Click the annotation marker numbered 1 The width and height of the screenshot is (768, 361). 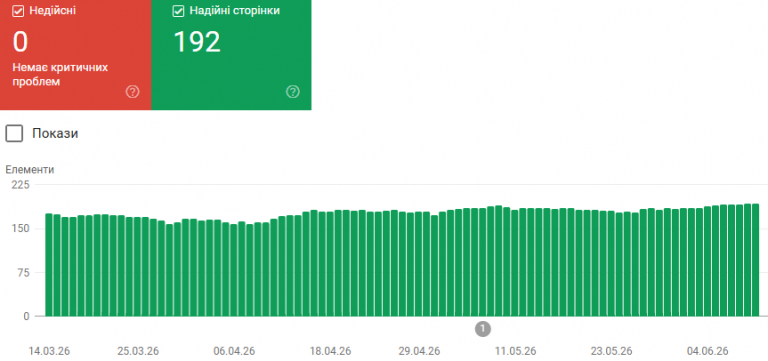tap(482, 329)
